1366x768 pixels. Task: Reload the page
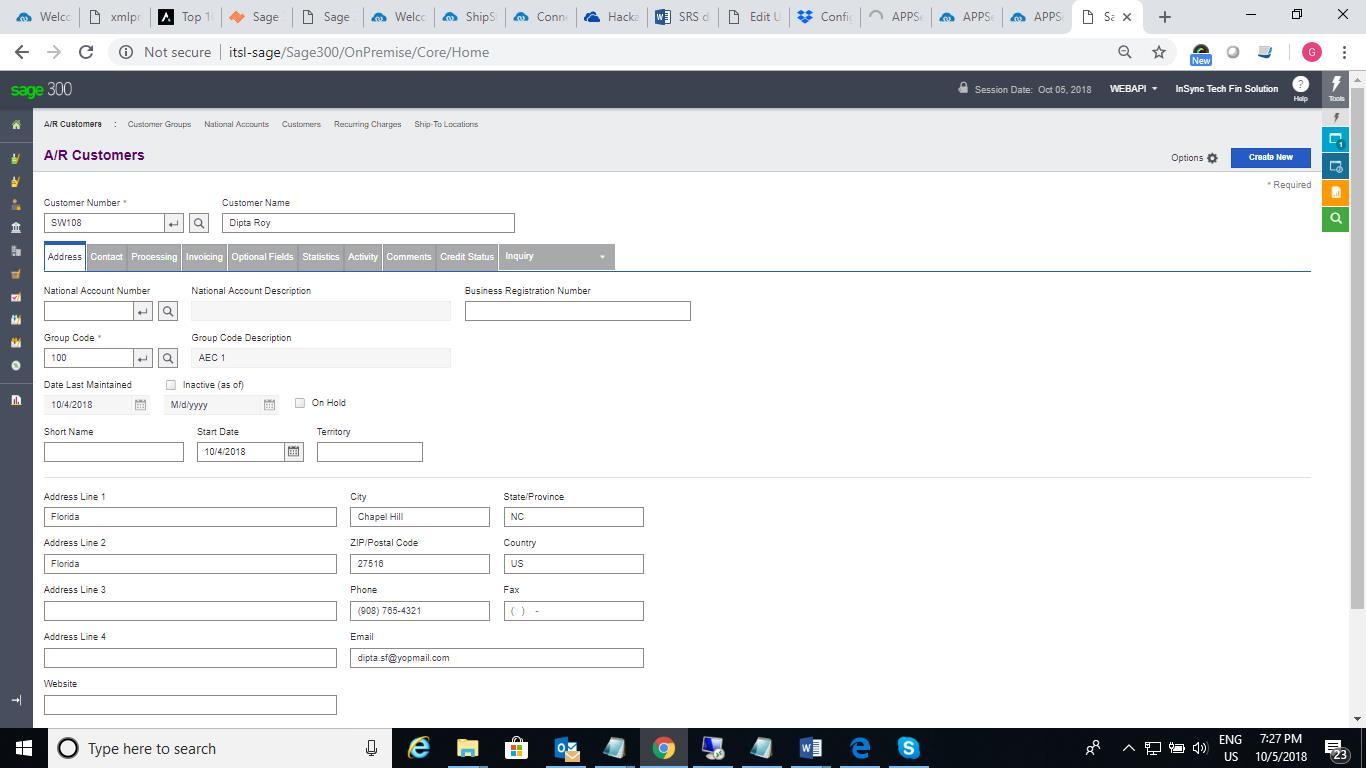point(86,52)
